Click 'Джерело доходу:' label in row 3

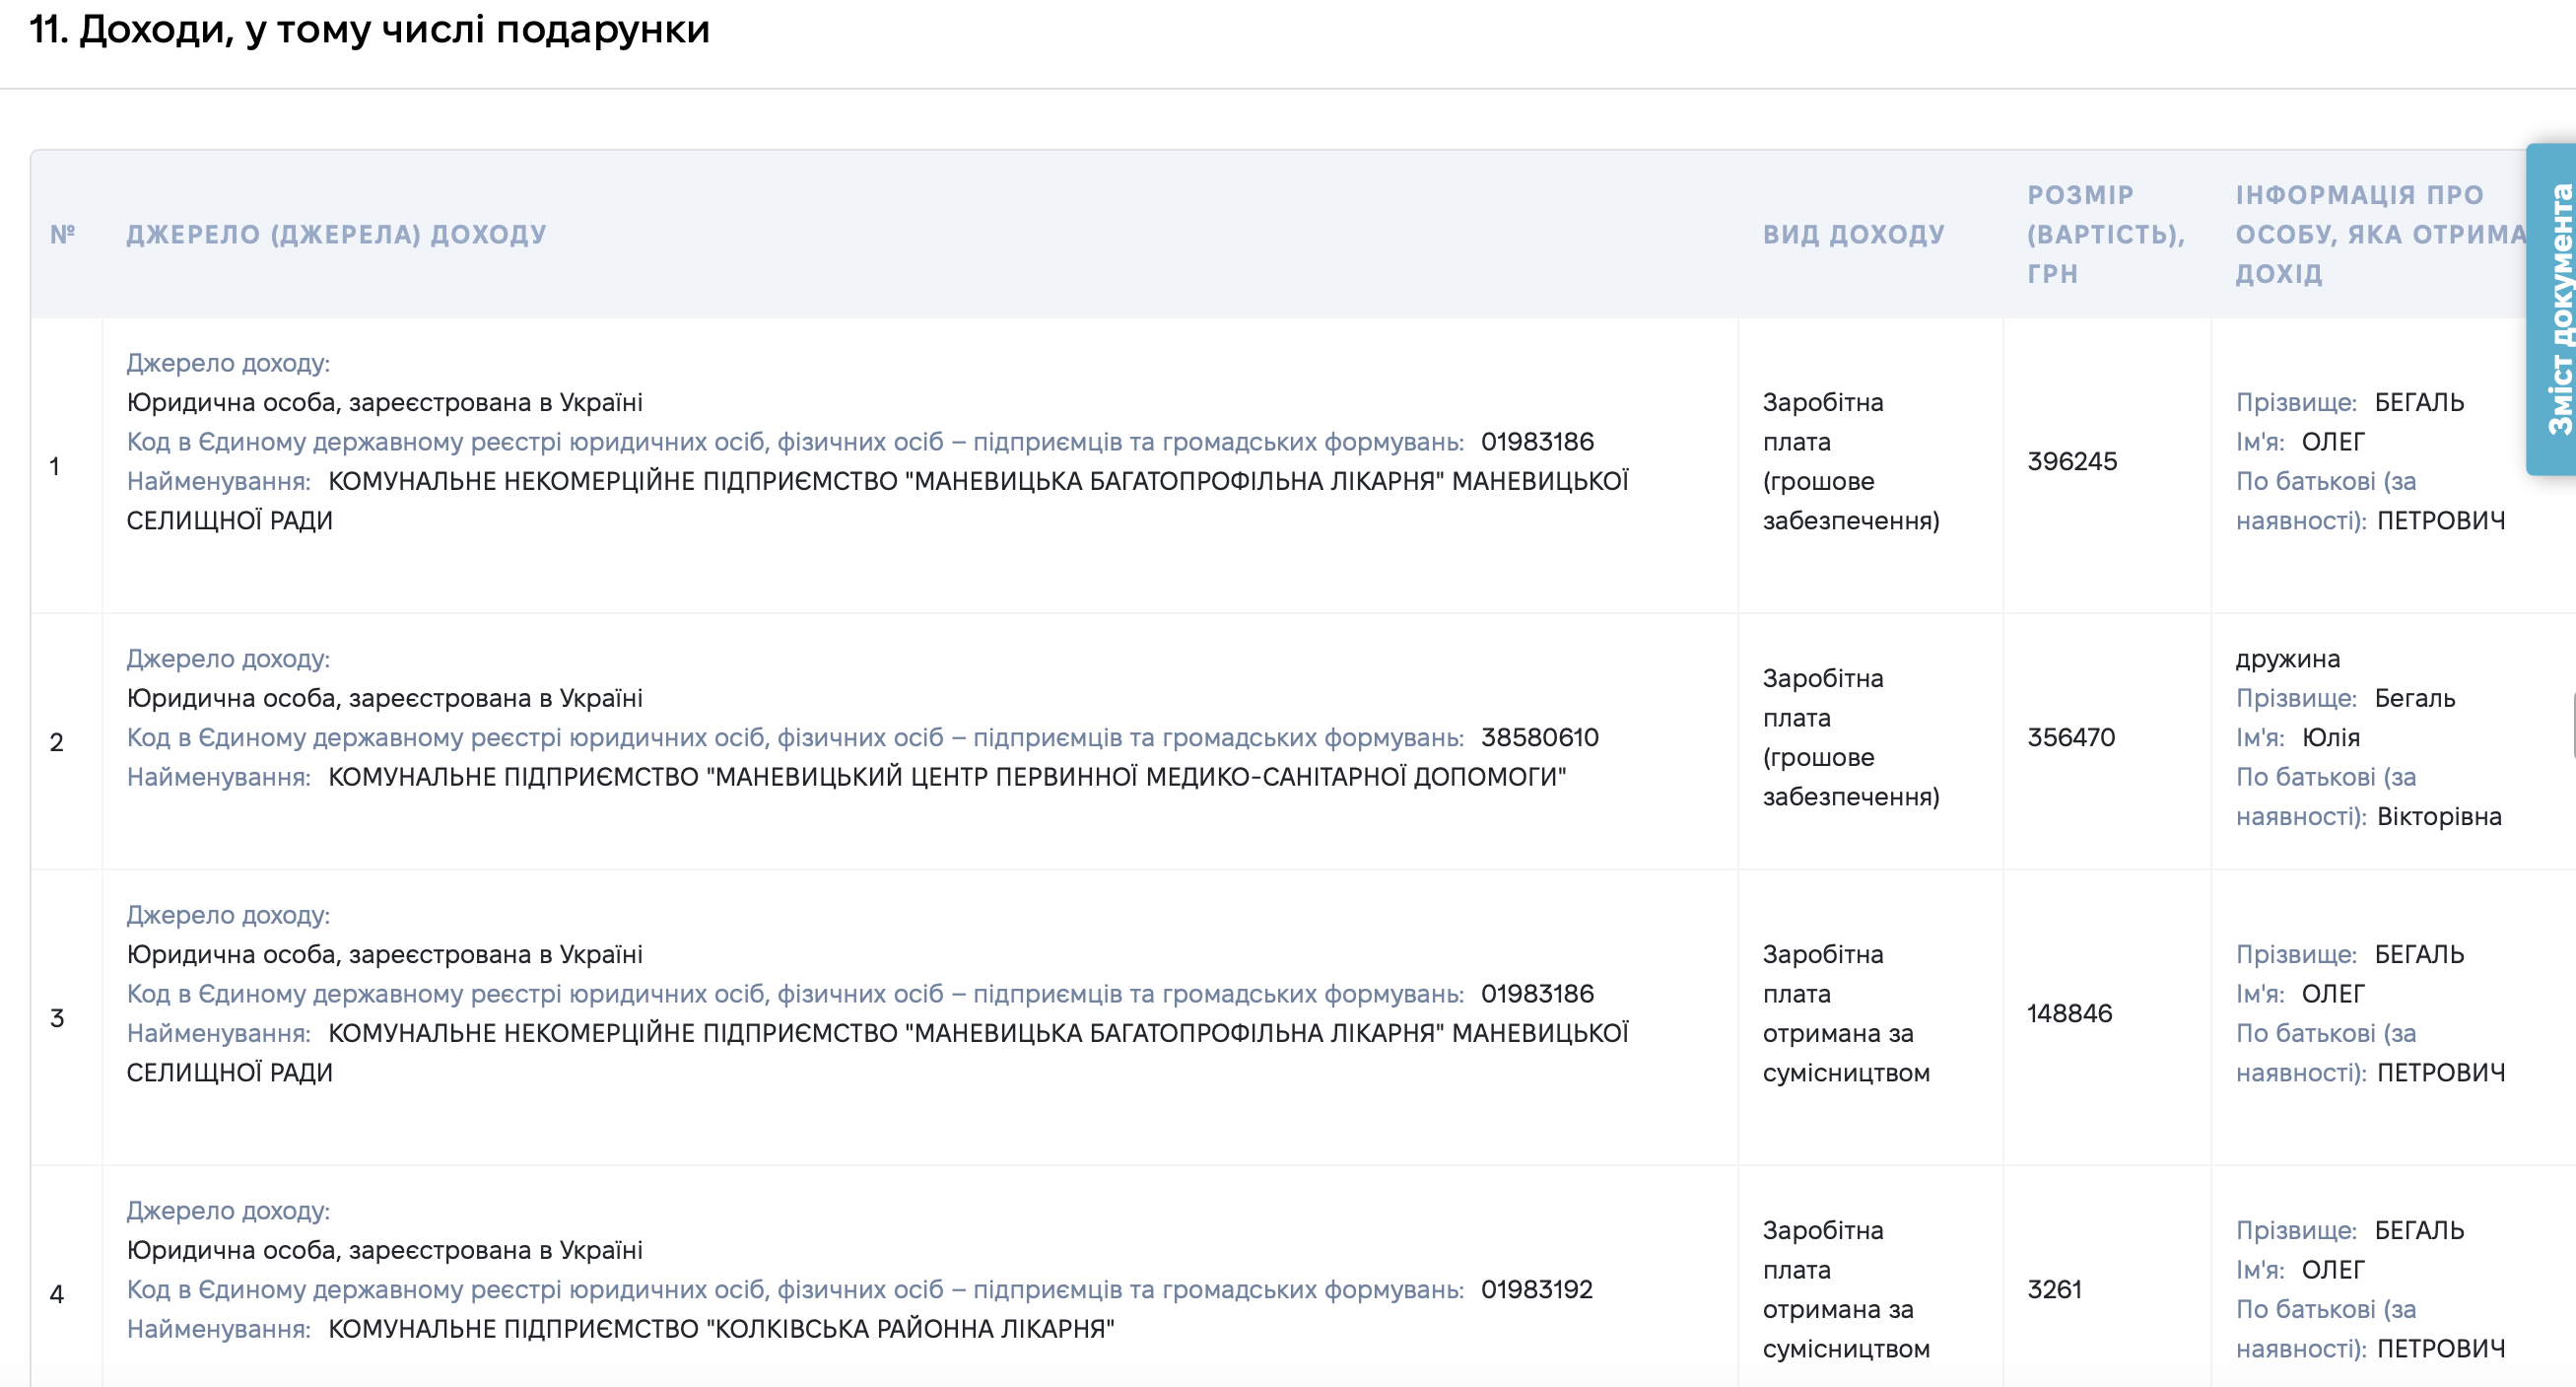pyautogui.click(x=228, y=914)
